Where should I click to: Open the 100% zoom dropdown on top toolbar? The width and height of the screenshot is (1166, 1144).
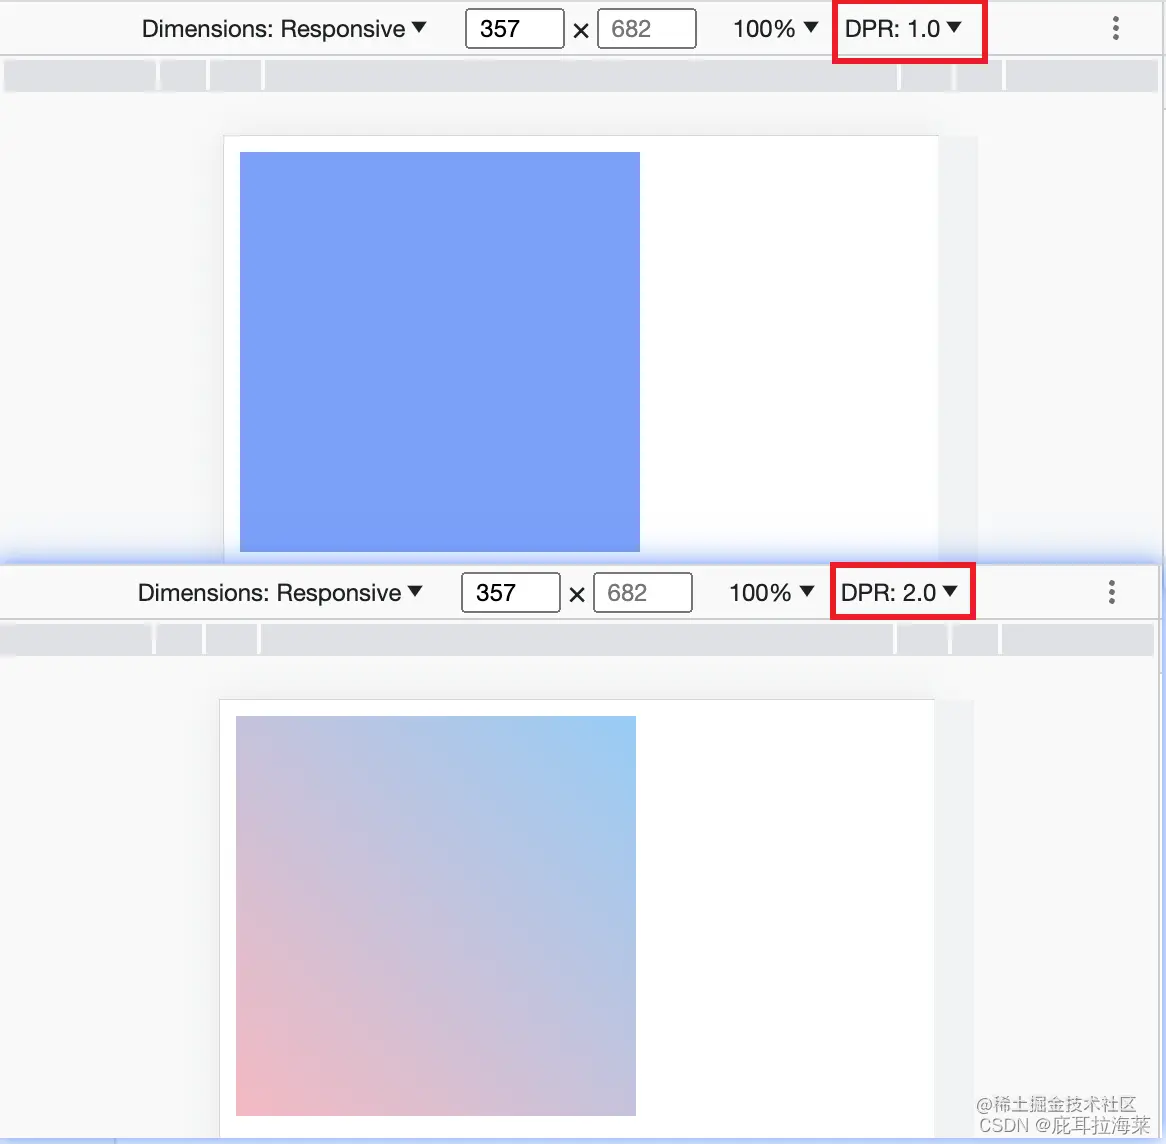(775, 29)
